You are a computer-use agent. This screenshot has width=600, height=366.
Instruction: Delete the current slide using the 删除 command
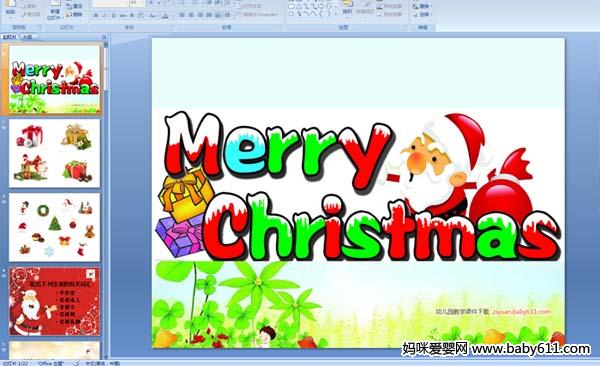tap(75, 14)
